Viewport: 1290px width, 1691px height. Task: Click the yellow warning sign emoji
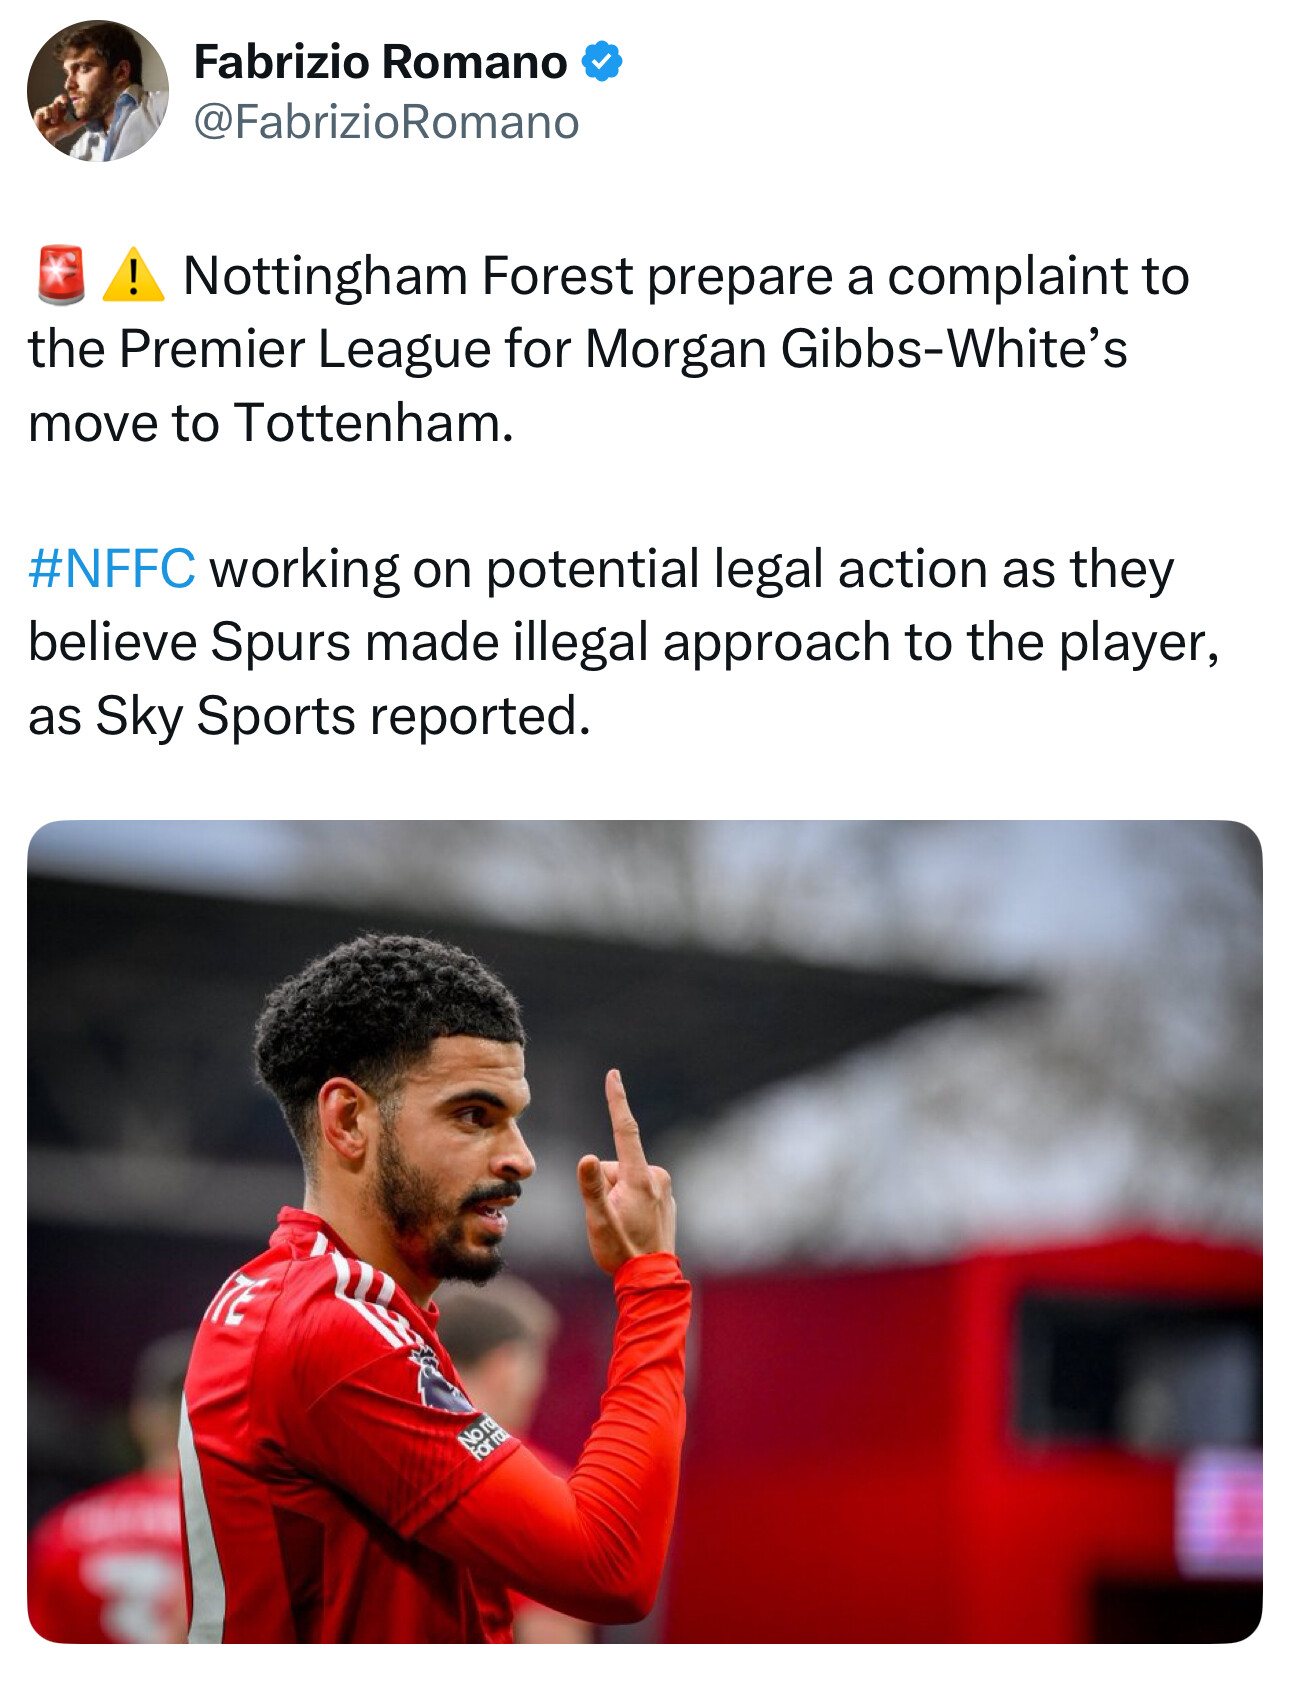[x=133, y=276]
